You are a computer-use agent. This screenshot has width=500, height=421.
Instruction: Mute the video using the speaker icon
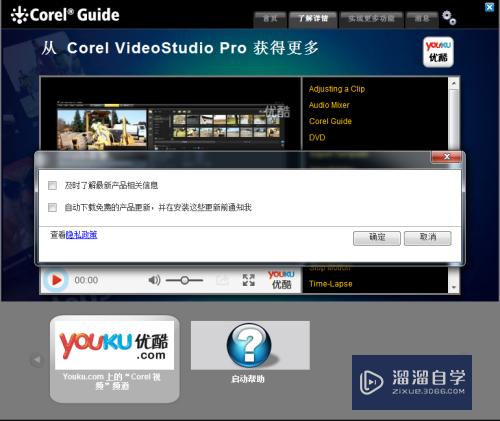pyautogui.click(x=154, y=280)
